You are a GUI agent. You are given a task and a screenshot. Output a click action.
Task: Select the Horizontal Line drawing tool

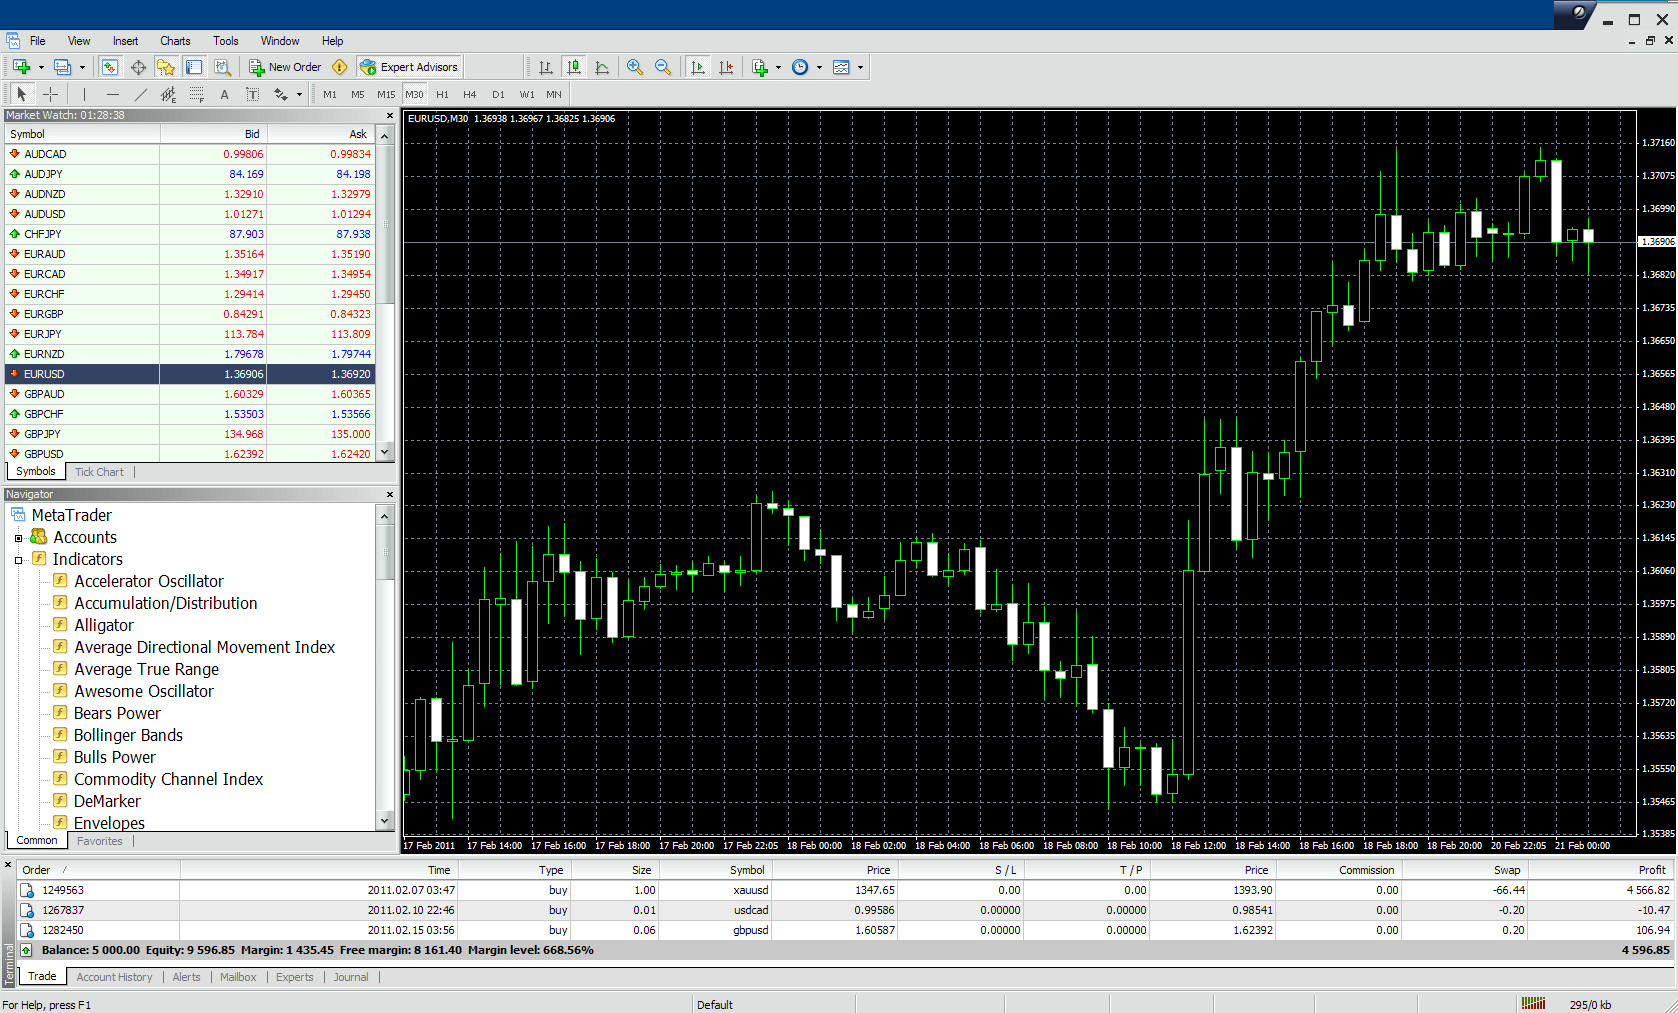tap(113, 94)
